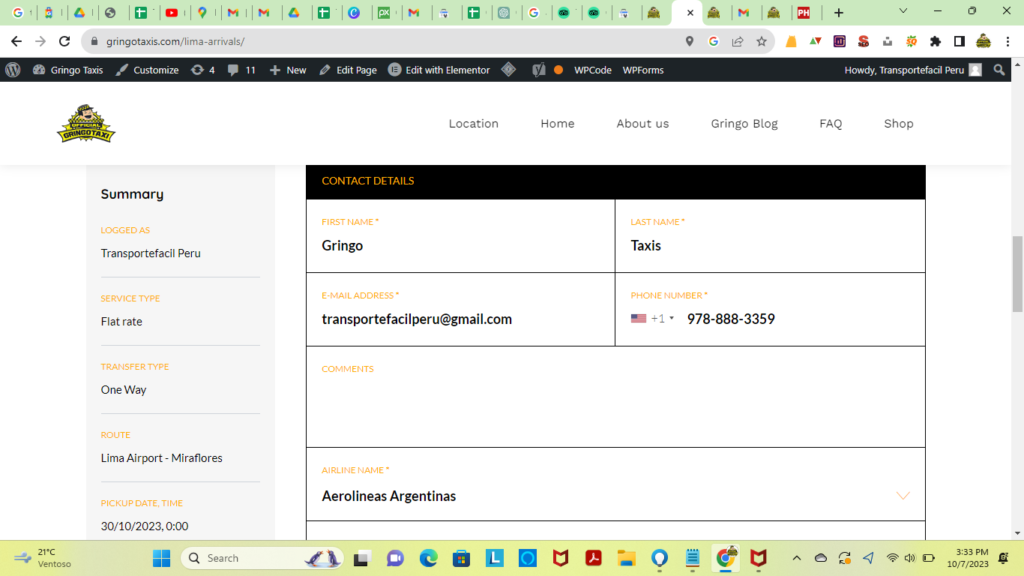Open the WordPress logo admin menu

[x=13, y=70]
